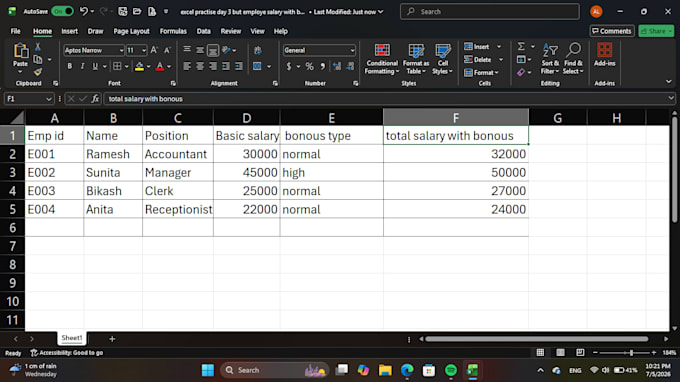Open Conditional Formatting menu
The height and width of the screenshot is (382, 680).
382,59
